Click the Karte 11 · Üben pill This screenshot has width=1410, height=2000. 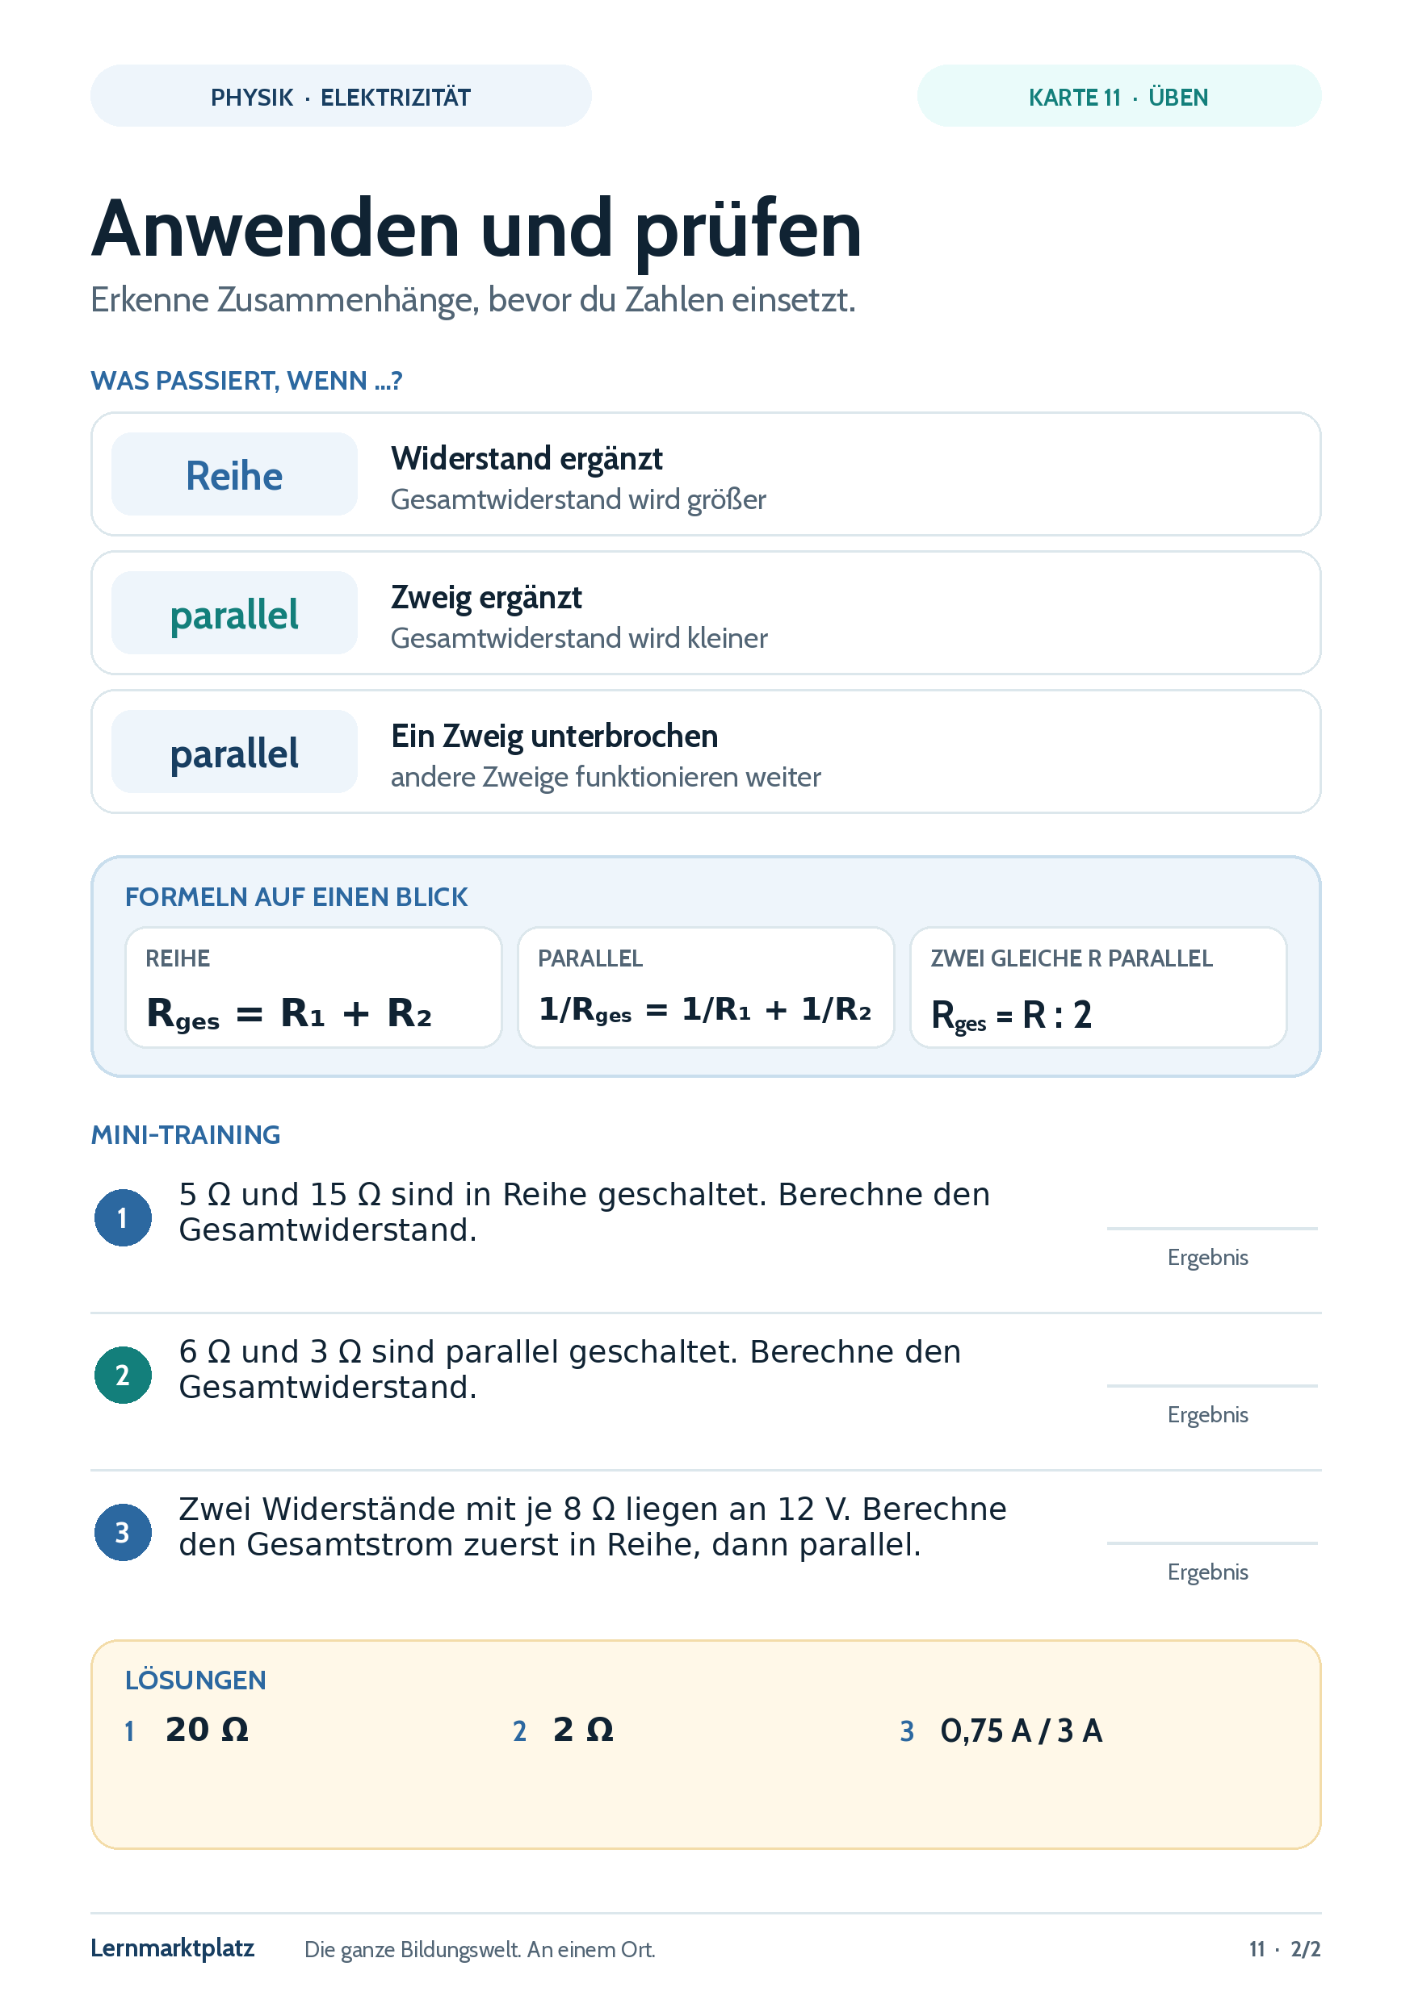coord(1119,96)
